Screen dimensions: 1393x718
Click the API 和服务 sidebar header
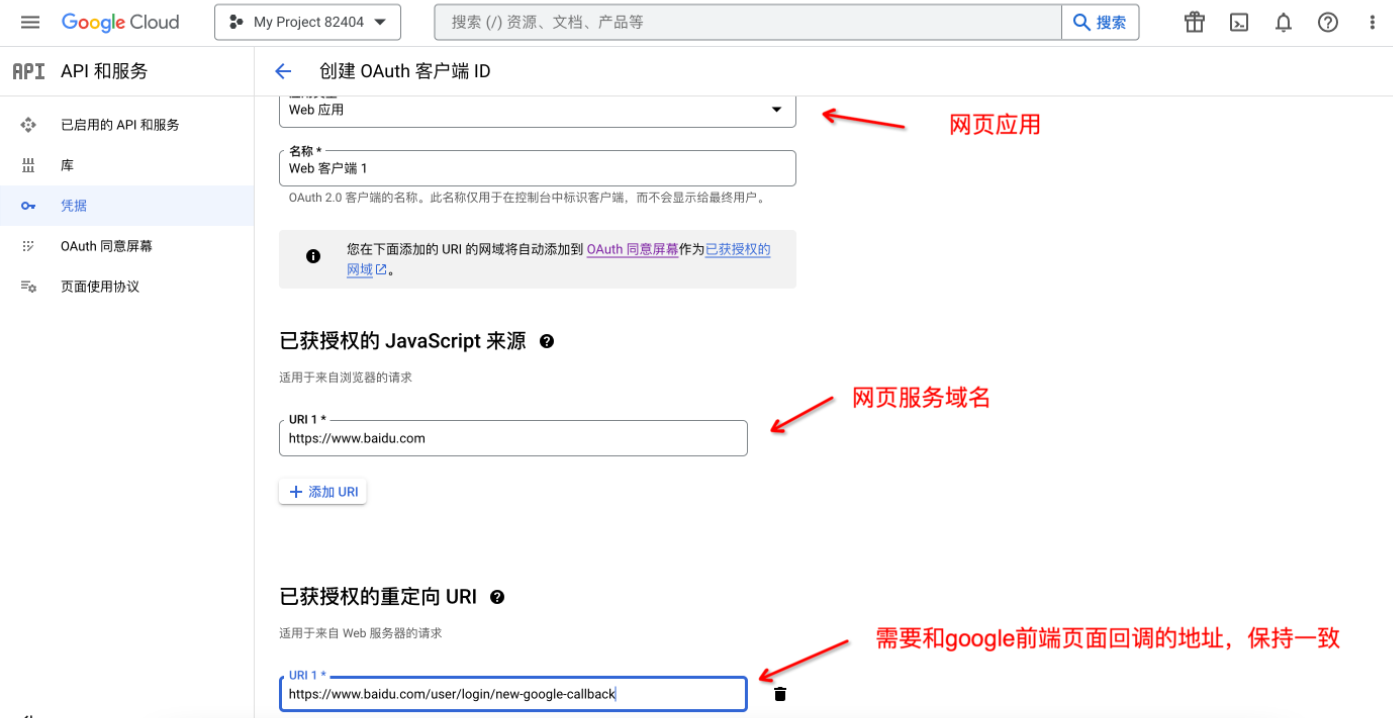104,71
